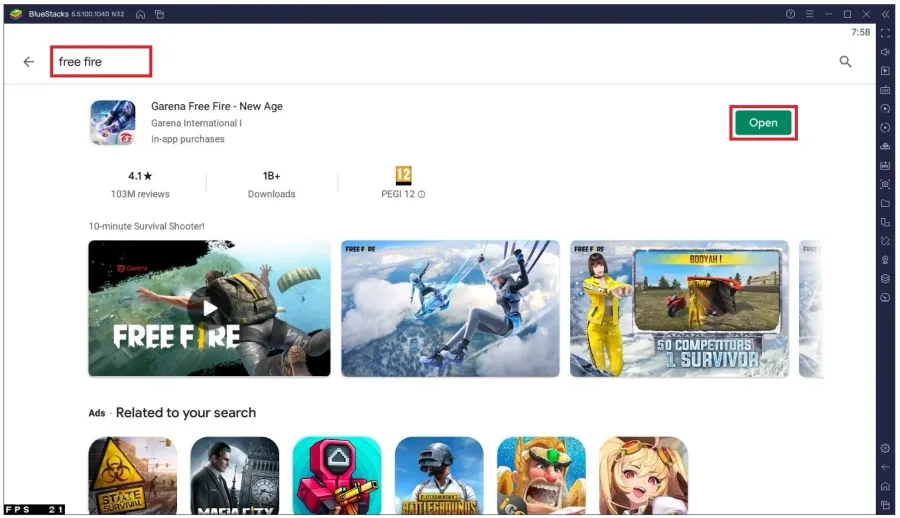This screenshot has width=900, height=518.
Task: Open Garena Free Fire with Open button
Action: [x=763, y=122]
